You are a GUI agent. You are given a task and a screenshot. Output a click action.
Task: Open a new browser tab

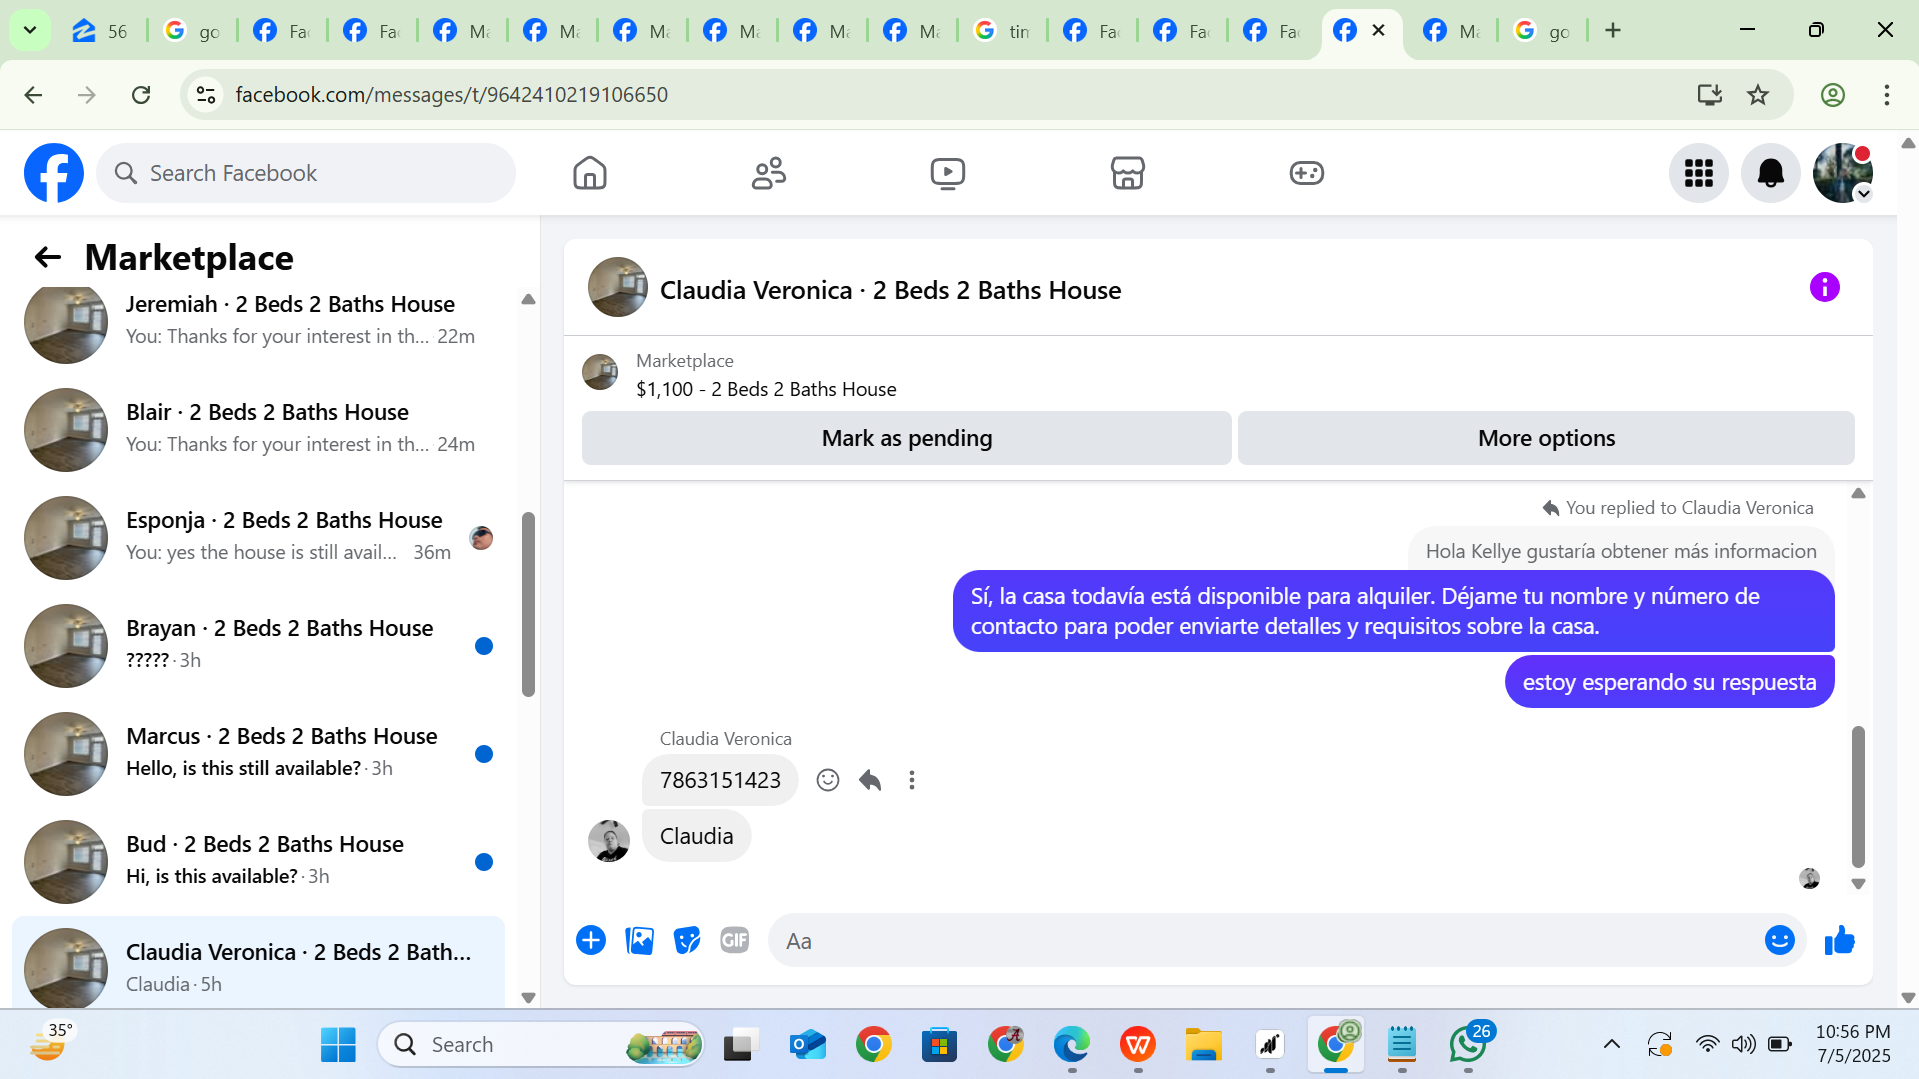tap(1612, 30)
